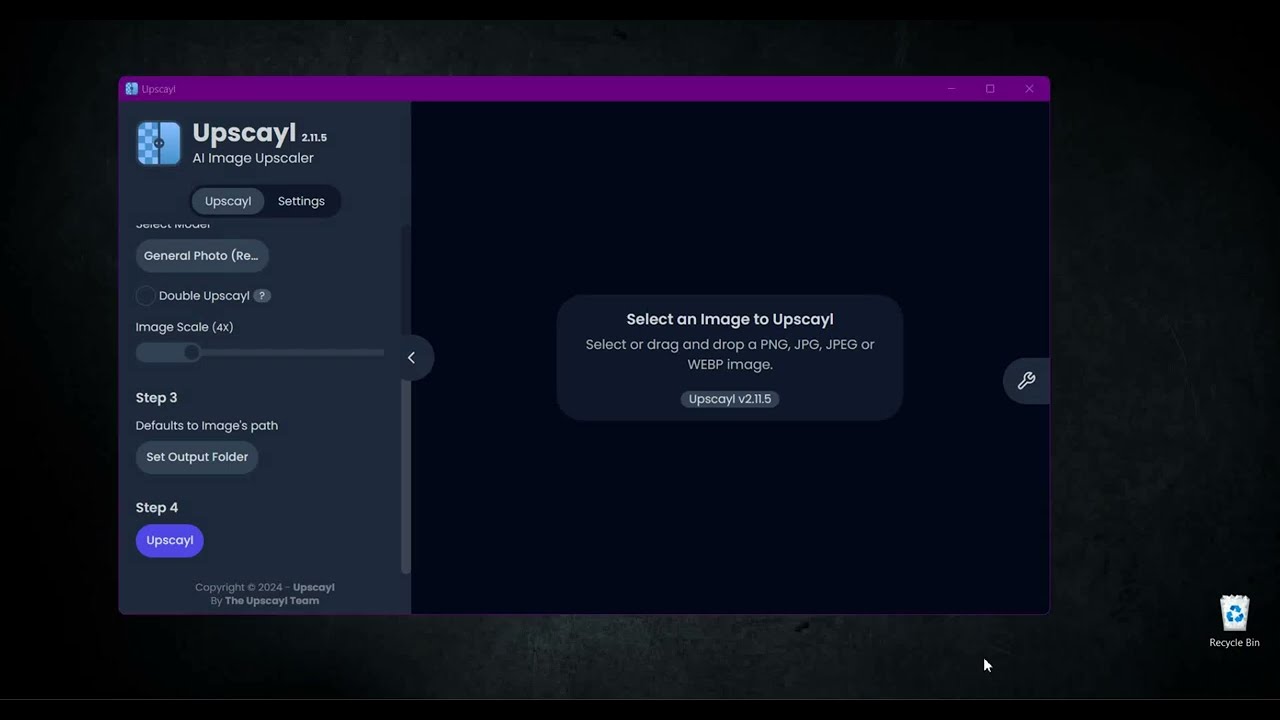Click Defaults to Image's path text
The width and height of the screenshot is (1280, 720).
pos(207,426)
